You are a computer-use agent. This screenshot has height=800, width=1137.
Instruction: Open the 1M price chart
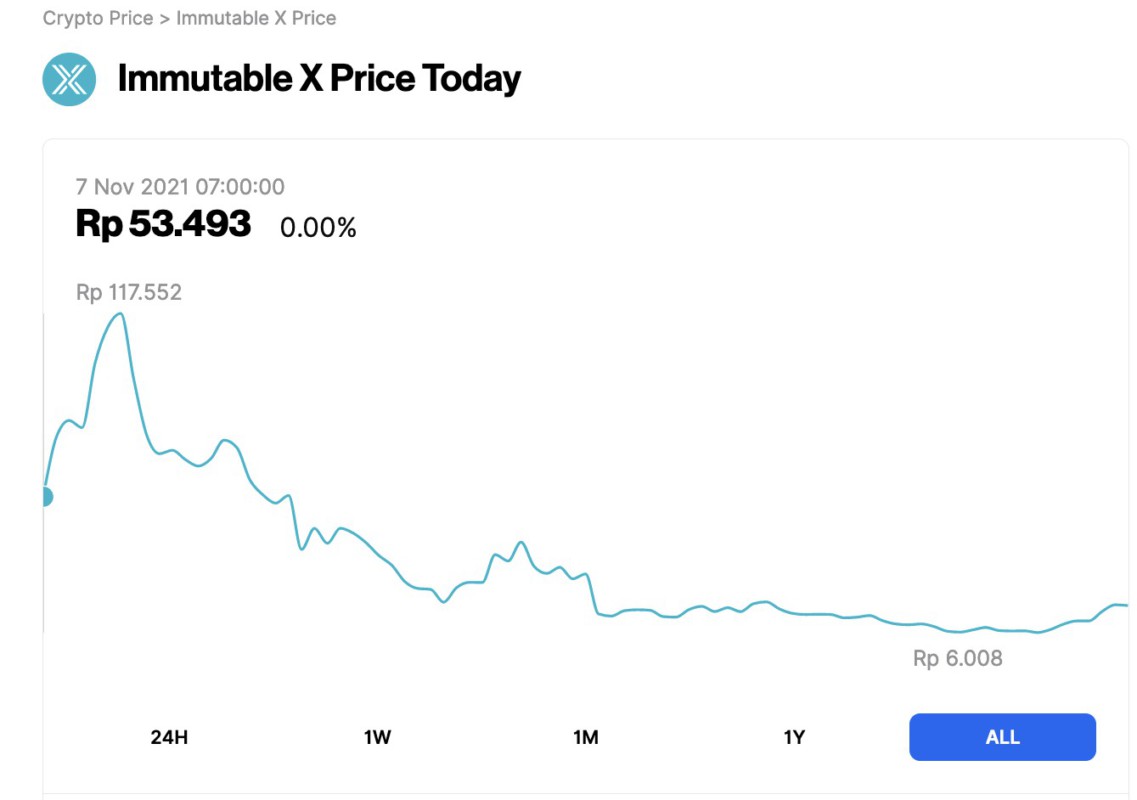[586, 736]
